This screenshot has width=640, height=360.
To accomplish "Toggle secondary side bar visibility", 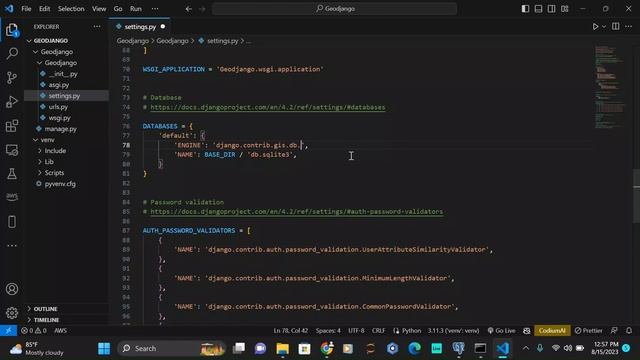I will click(x=551, y=9).
